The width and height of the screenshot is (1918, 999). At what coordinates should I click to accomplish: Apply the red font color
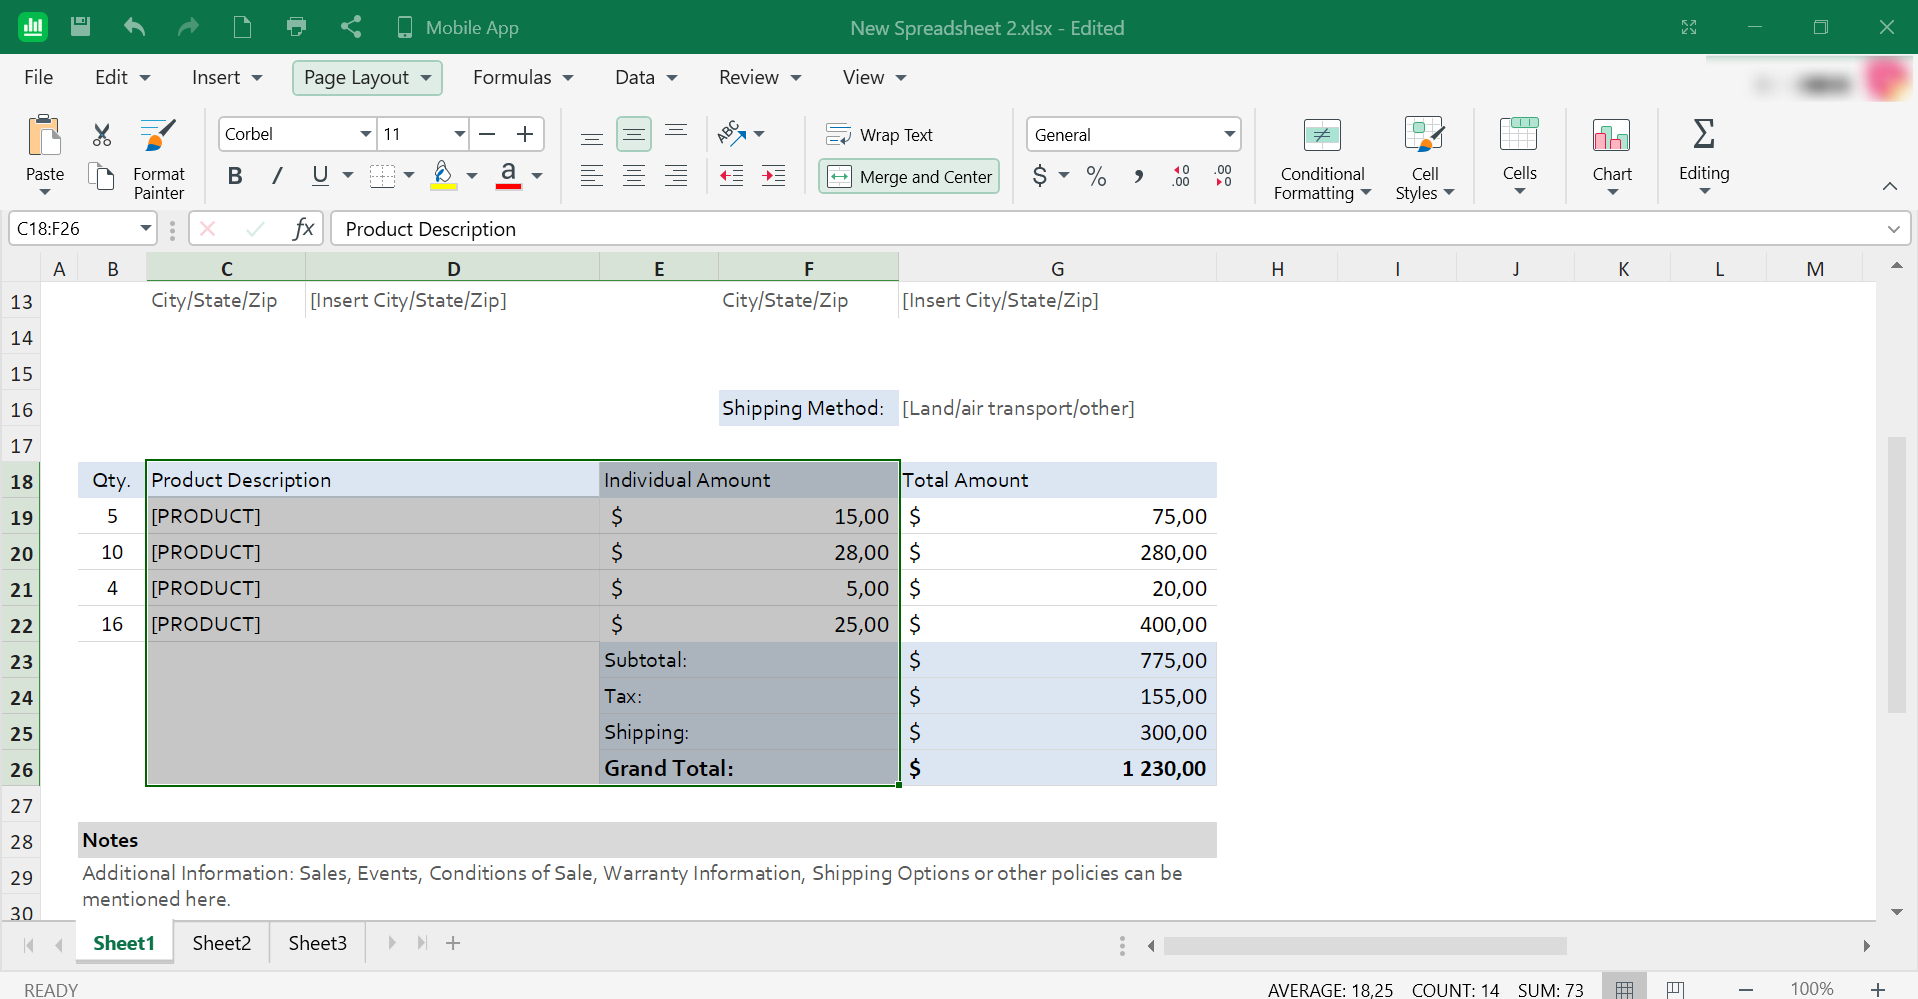coord(508,176)
